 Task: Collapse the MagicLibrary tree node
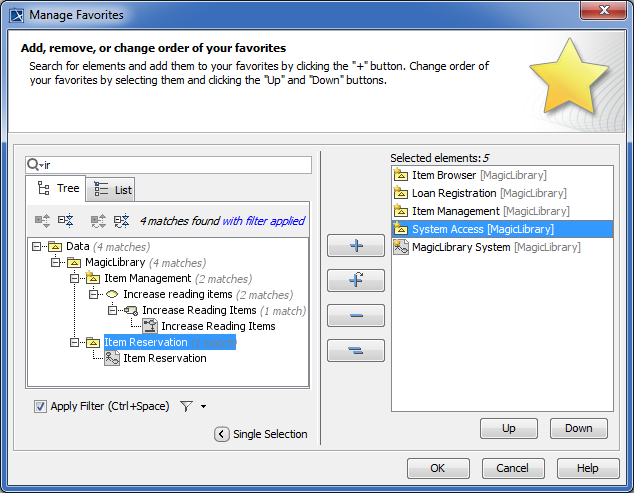(55, 262)
